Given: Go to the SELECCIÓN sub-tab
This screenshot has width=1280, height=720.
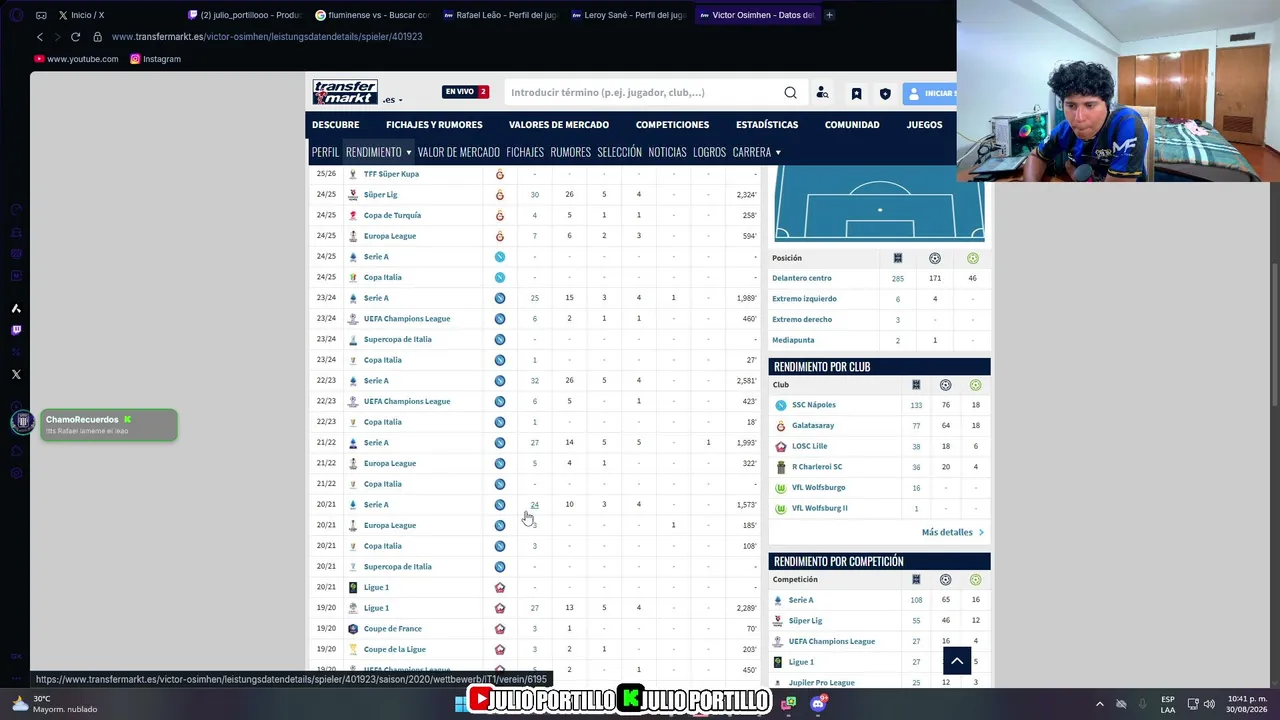Looking at the screenshot, I should pos(619,152).
